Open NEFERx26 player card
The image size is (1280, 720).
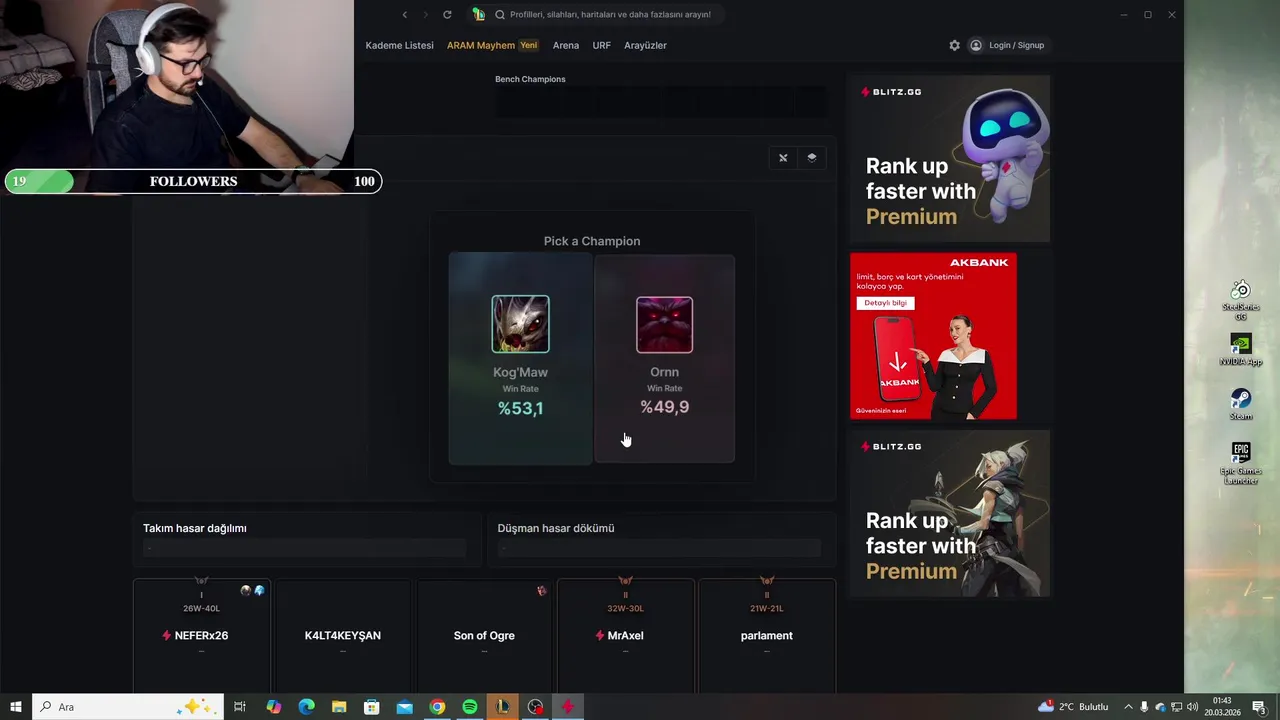pos(201,635)
